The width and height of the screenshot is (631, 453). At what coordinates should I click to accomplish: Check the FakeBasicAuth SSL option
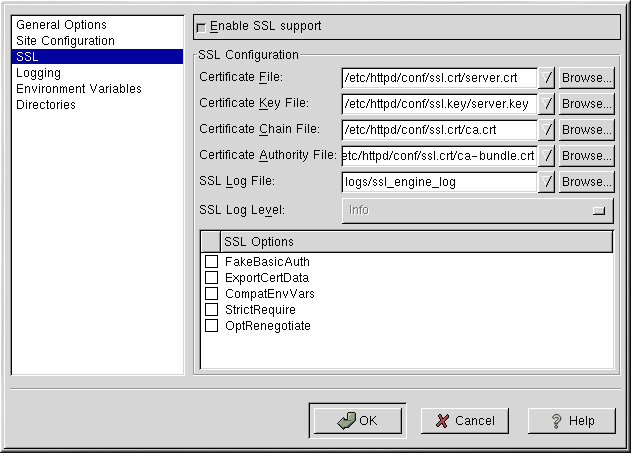(x=211, y=262)
